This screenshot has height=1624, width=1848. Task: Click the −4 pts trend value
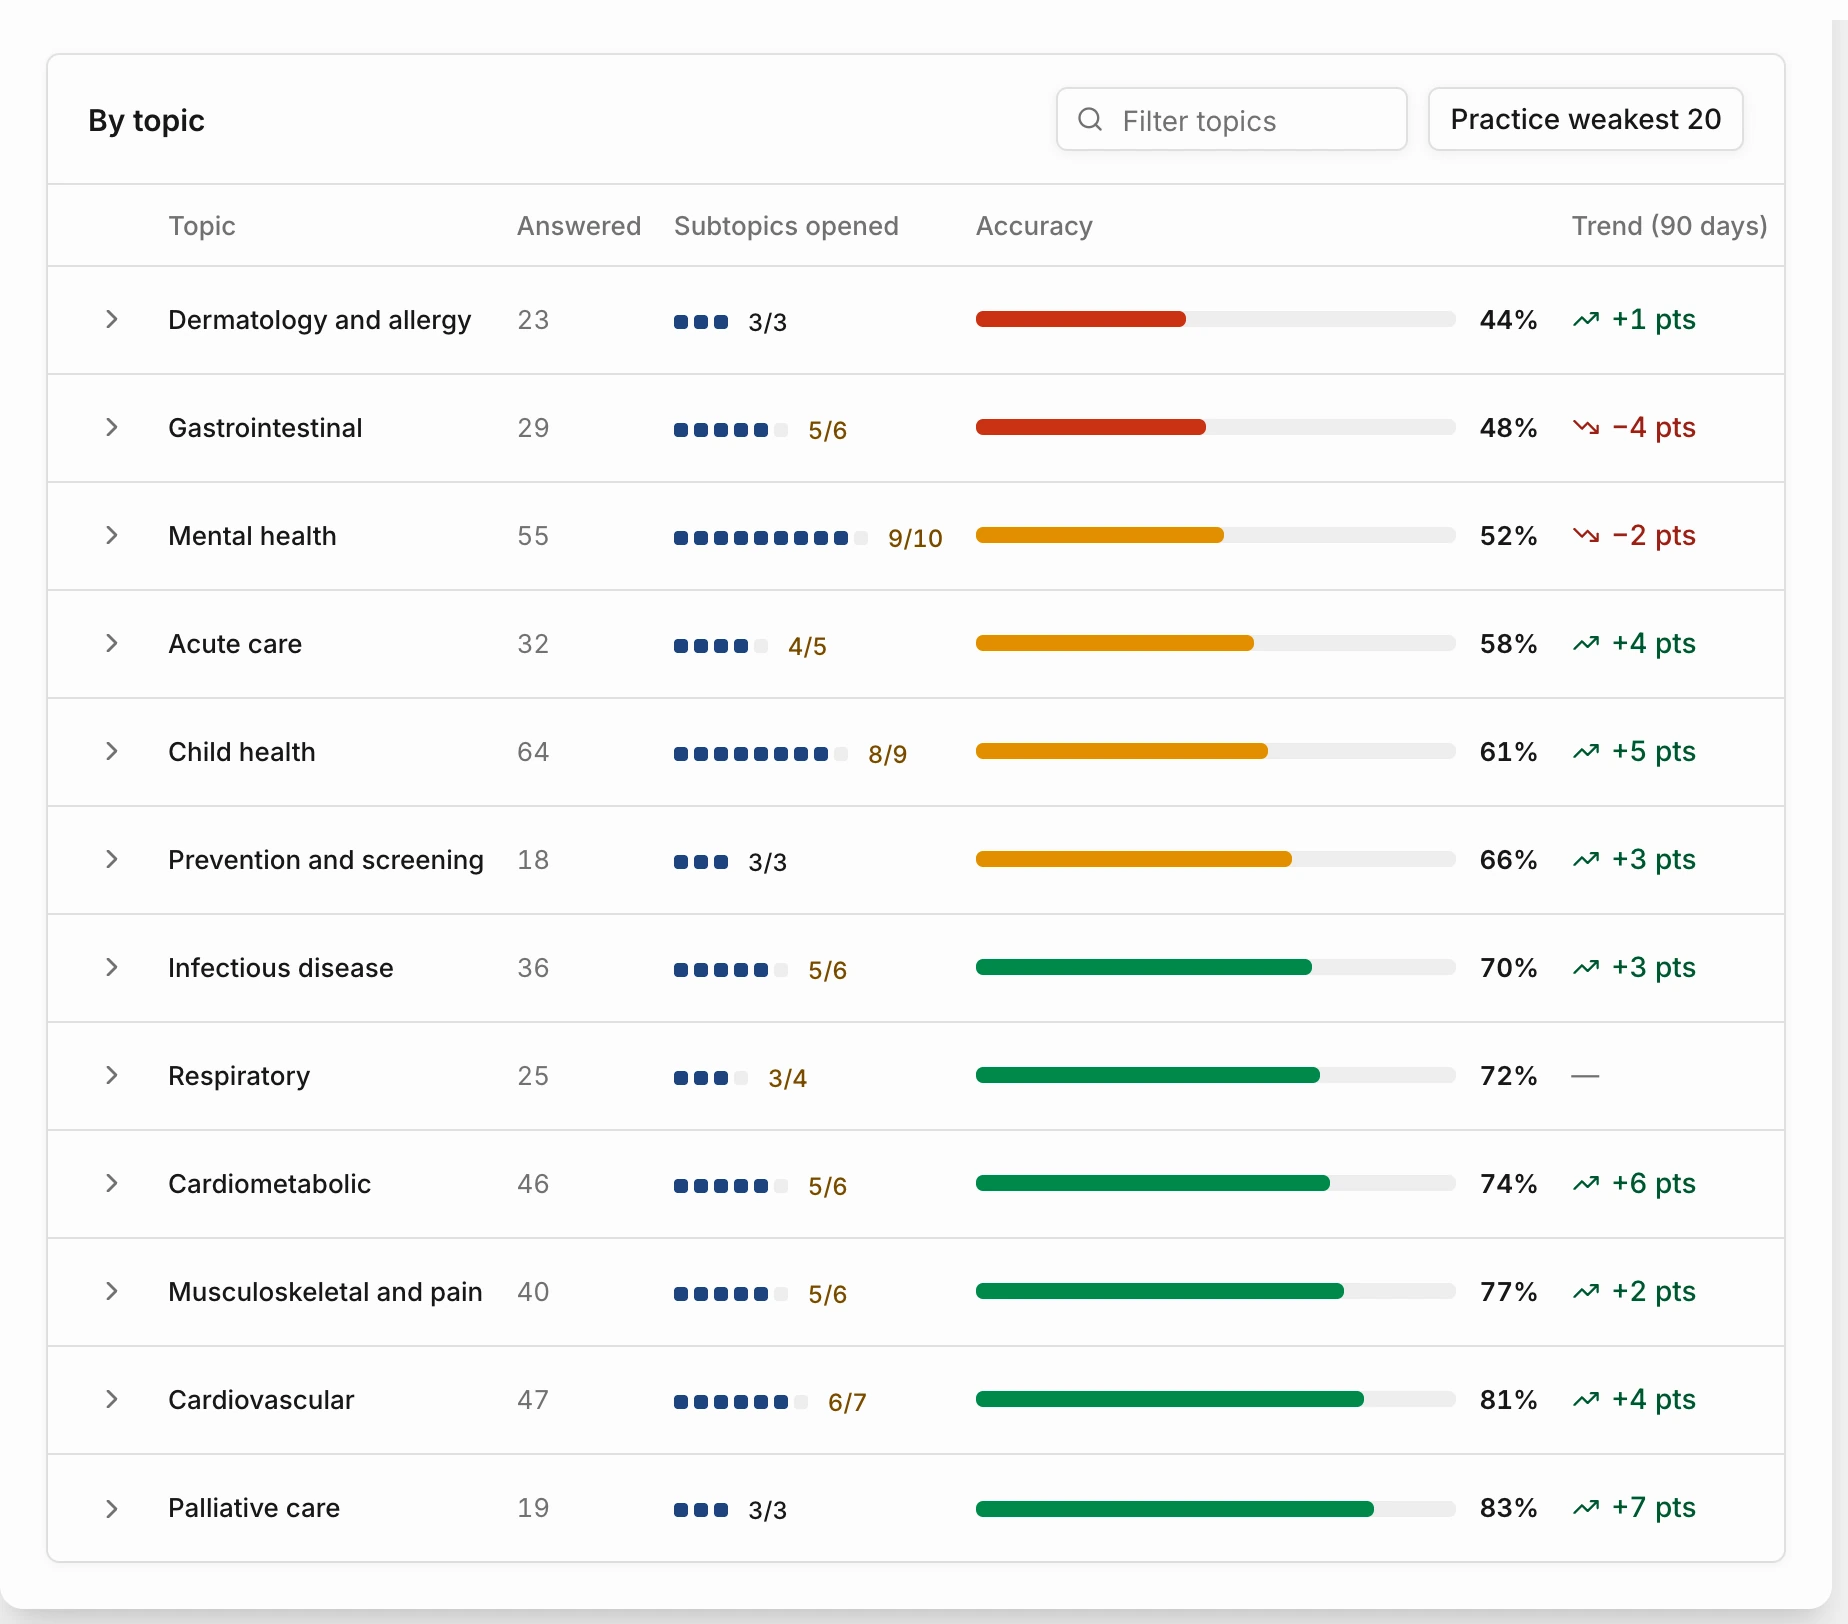click(1654, 428)
